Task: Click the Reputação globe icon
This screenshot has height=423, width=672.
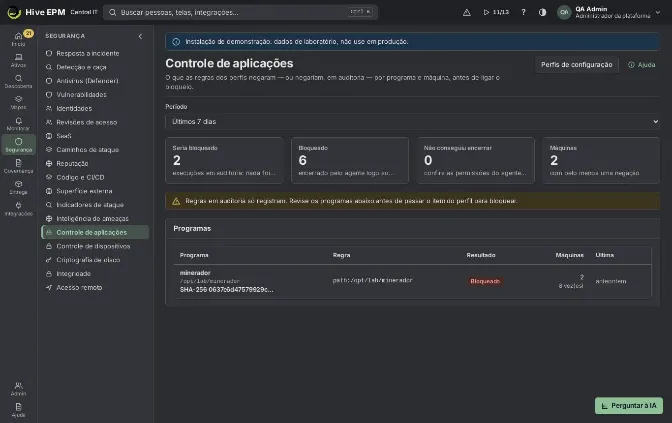Action: [49, 163]
